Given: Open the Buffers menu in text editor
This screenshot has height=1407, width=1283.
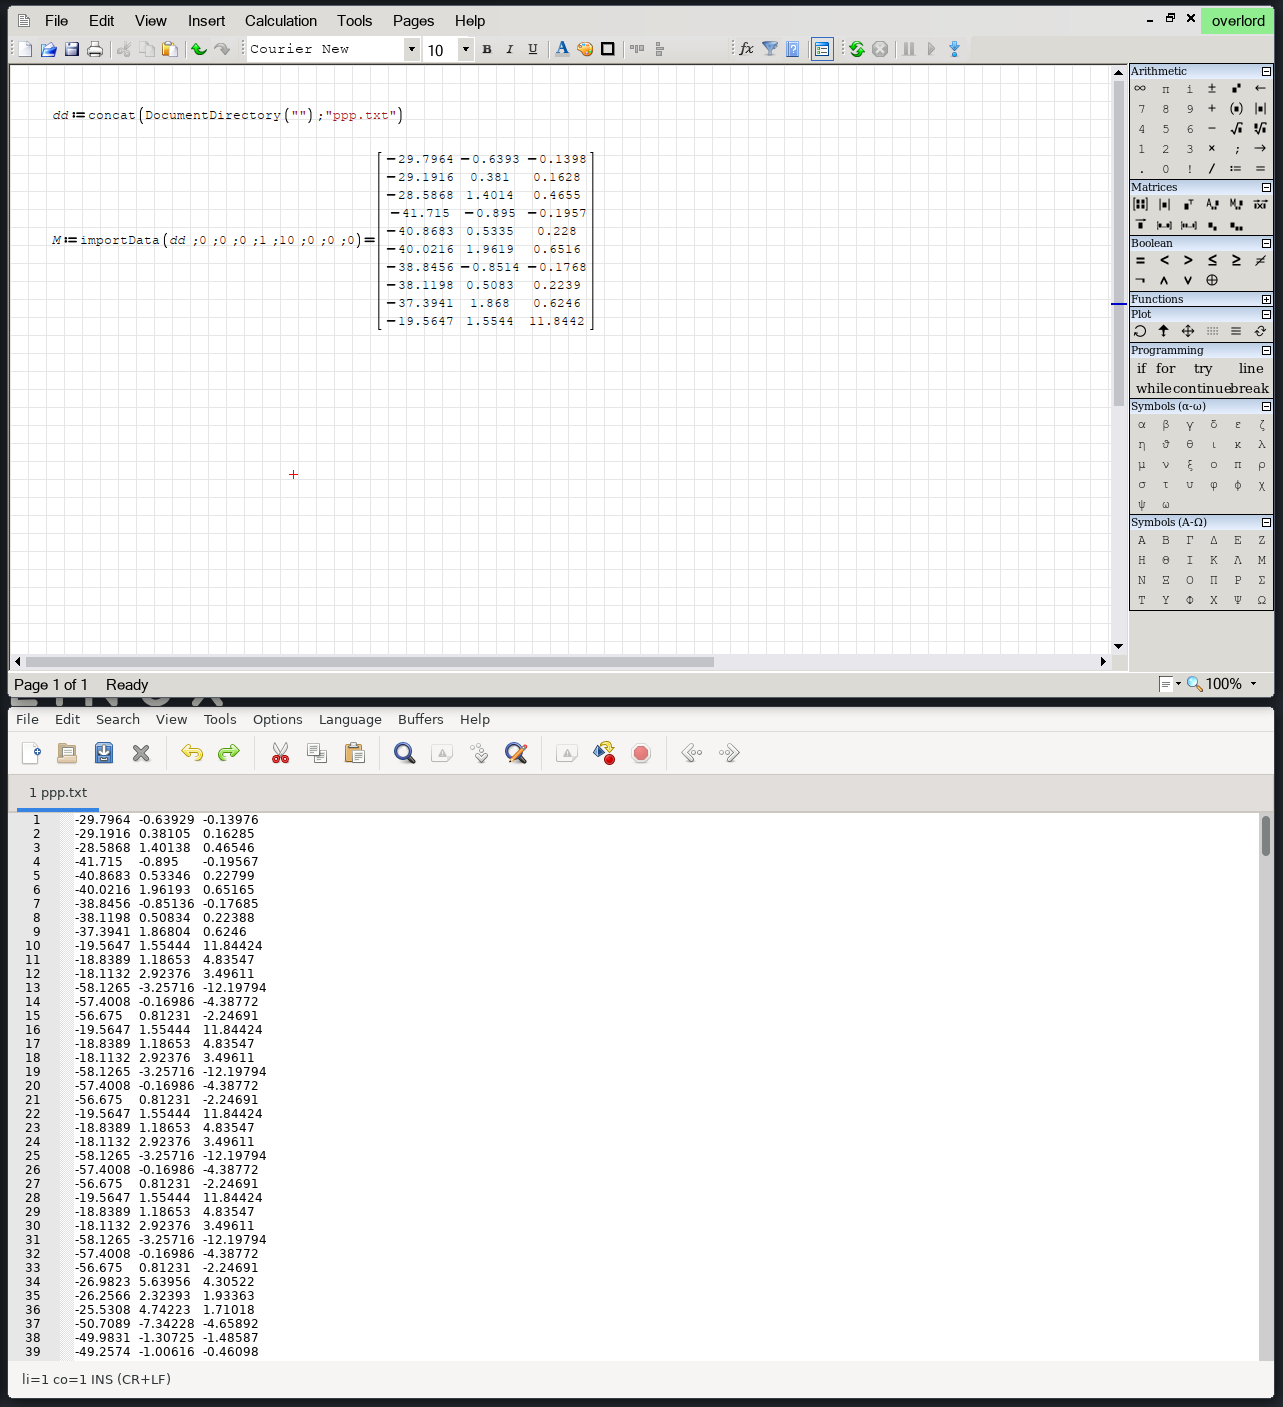Looking at the screenshot, I should [x=420, y=719].
